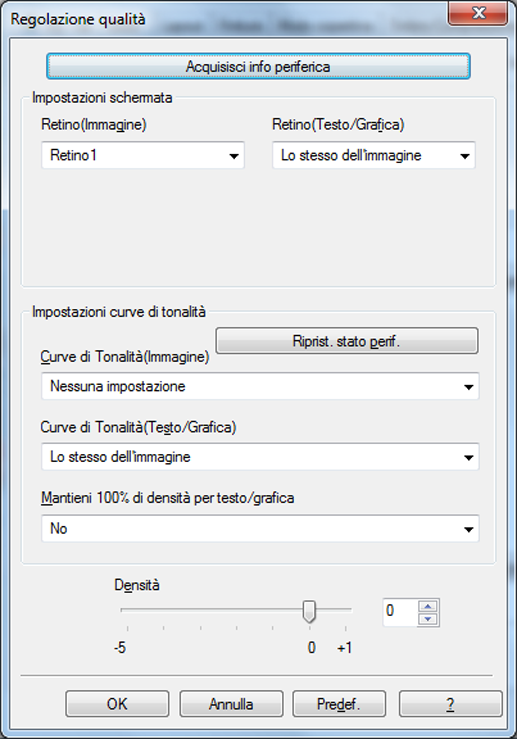The width and height of the screenshot is (517, 739).
Task: Click Riprist. stato perif. button
Action: (x=347, y=341)
